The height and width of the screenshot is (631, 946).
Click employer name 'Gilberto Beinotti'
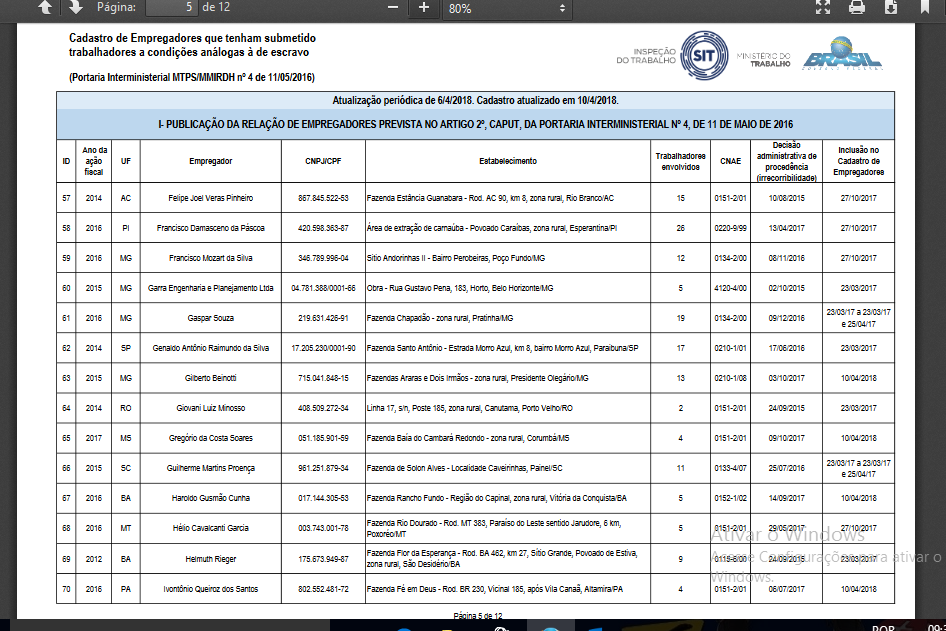211,378
